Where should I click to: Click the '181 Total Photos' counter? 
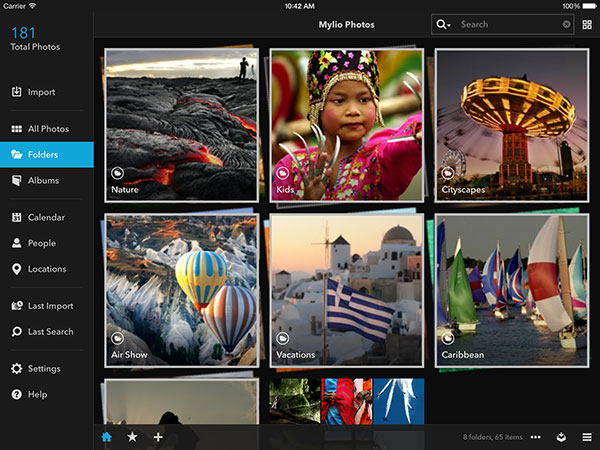coord(35,38)
